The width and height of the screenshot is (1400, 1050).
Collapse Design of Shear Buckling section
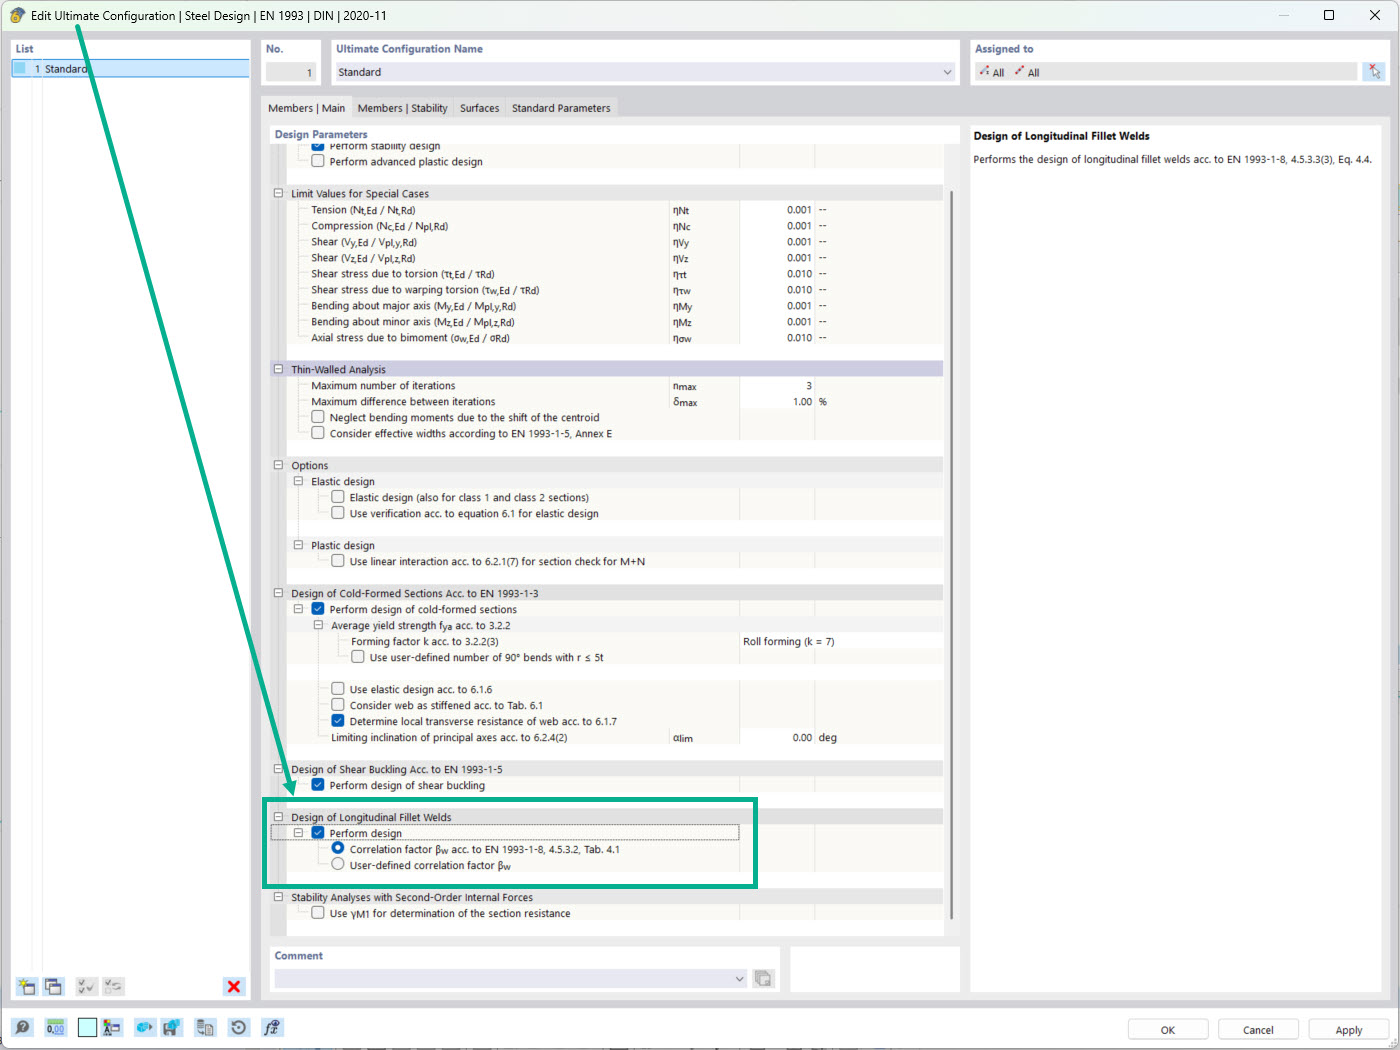(279, 769)
